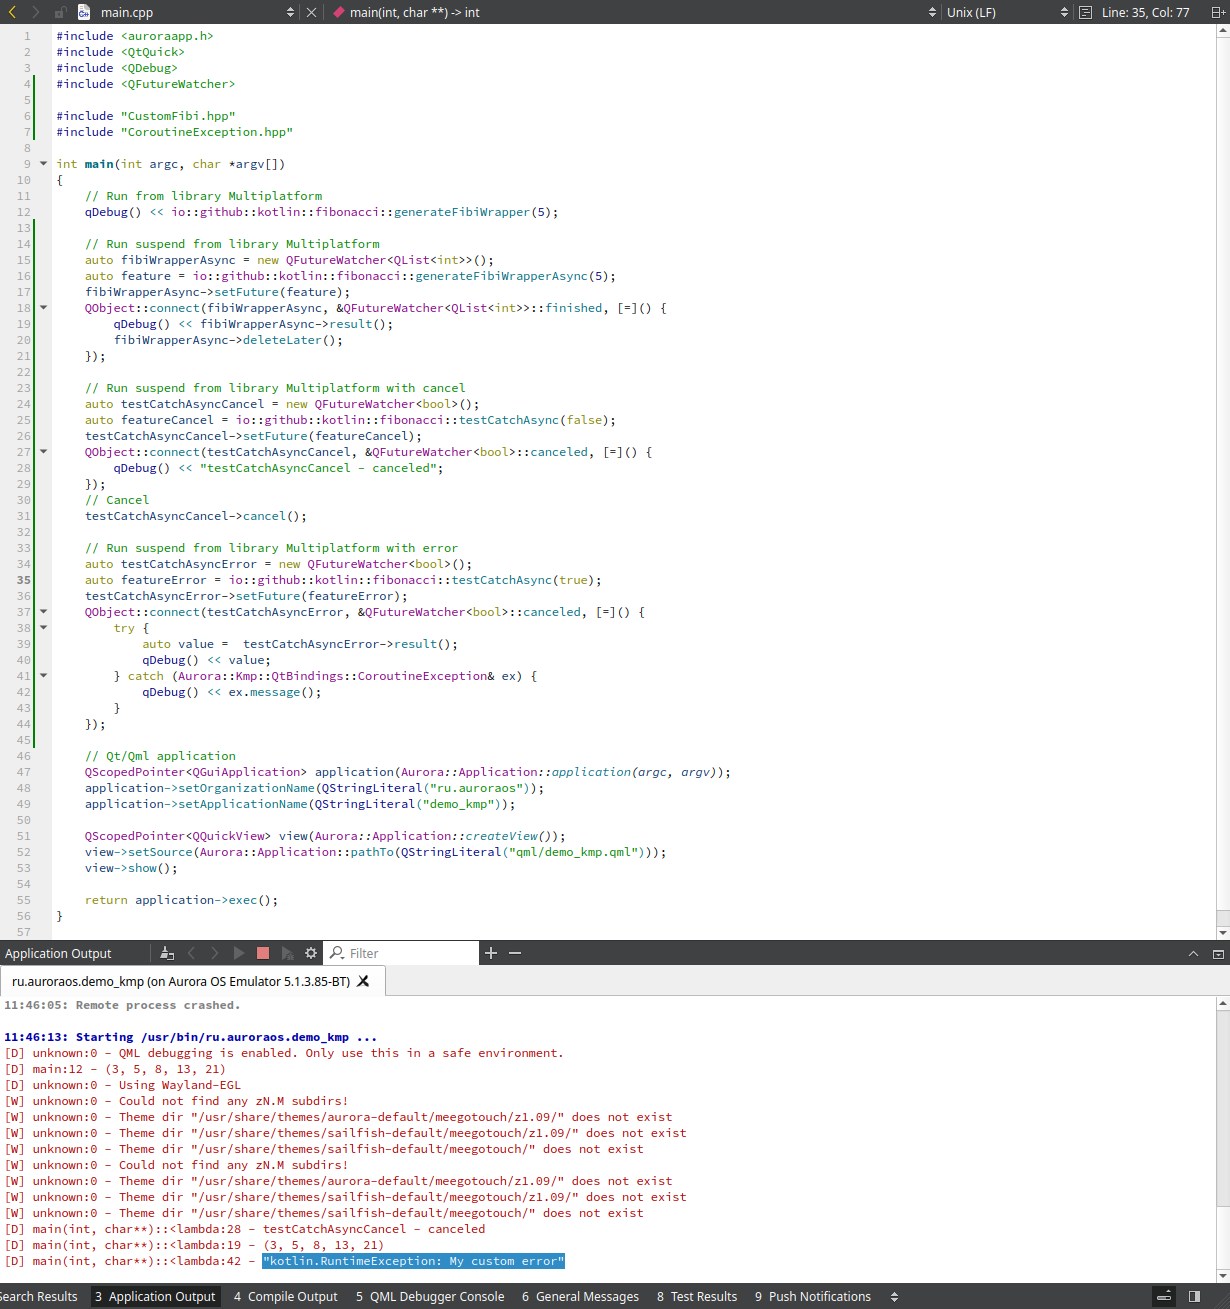1230x1309 pixels.
Task: Toggle the file read-only lock icon
Action: pos(60,12)
